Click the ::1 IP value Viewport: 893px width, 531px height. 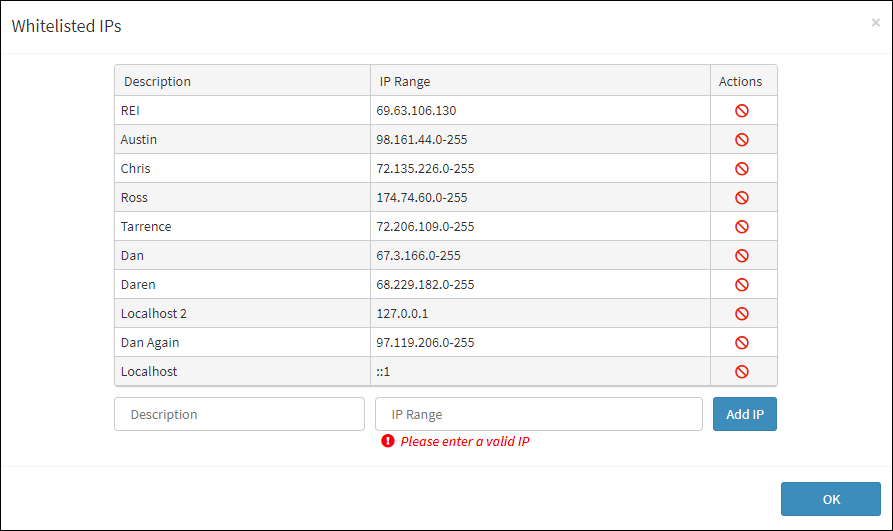tap(383, 372)
